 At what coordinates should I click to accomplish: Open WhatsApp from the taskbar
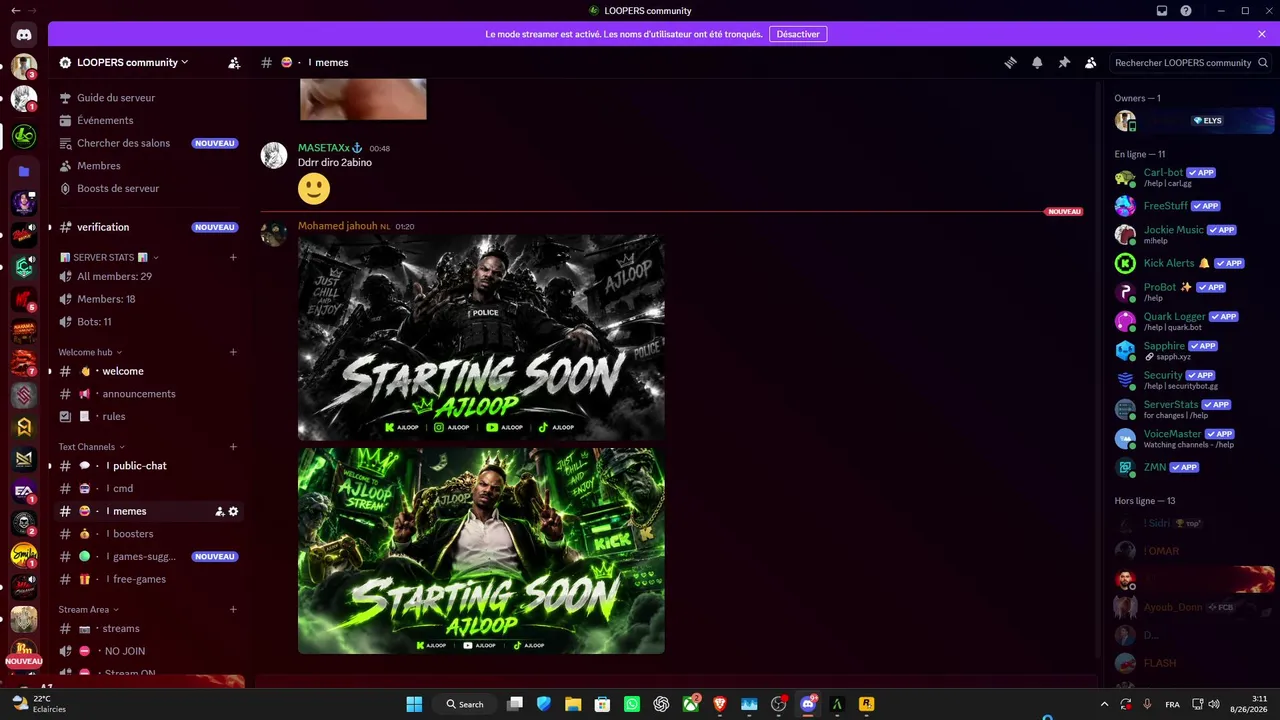point(632,704)
